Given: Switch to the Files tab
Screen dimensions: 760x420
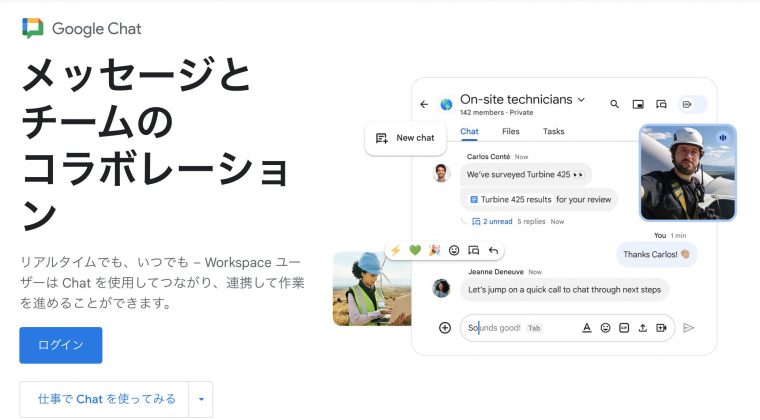Looking at the screenshot, I should tap(510, 131).
